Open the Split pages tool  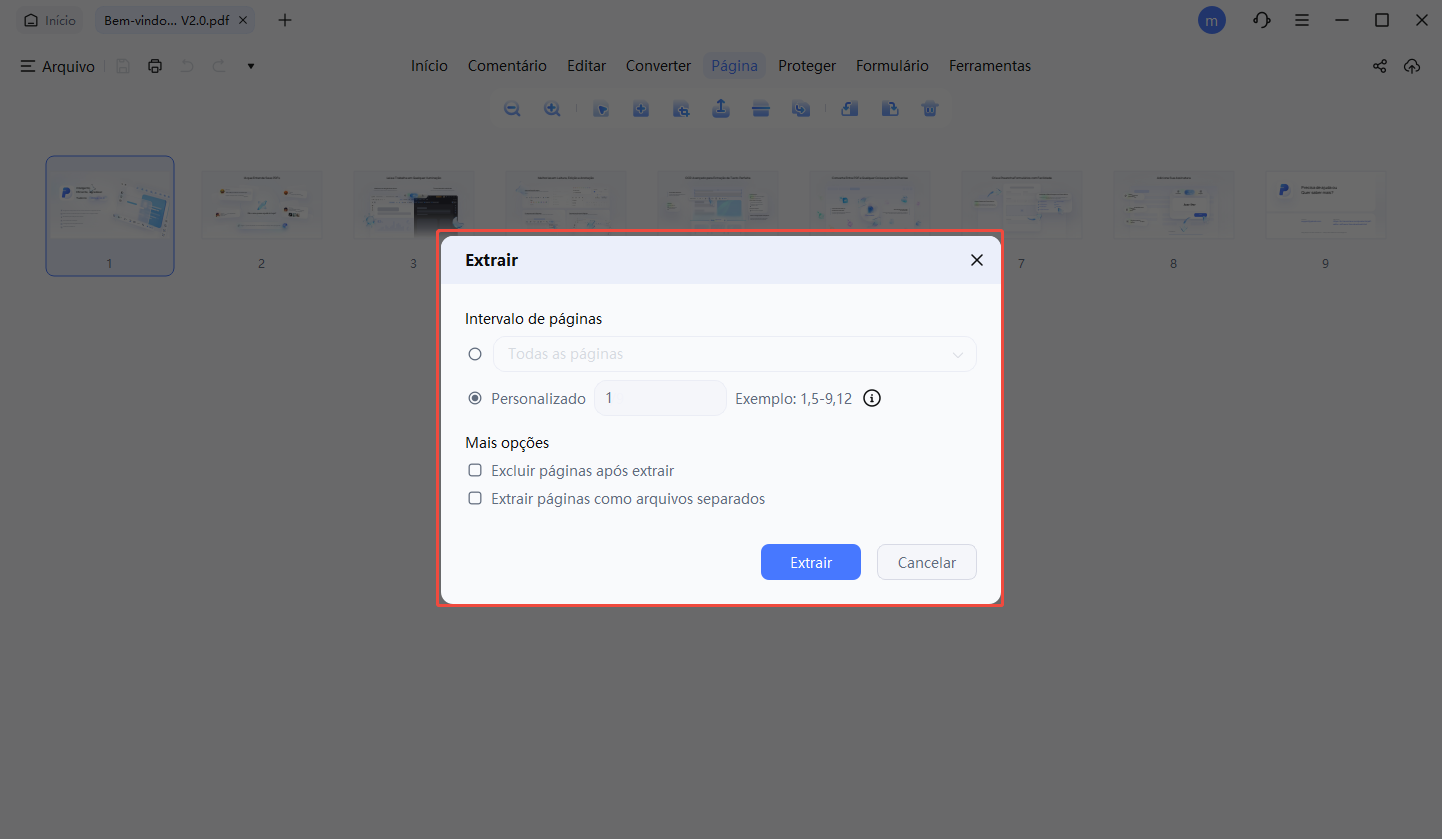(x=761, y=108)
